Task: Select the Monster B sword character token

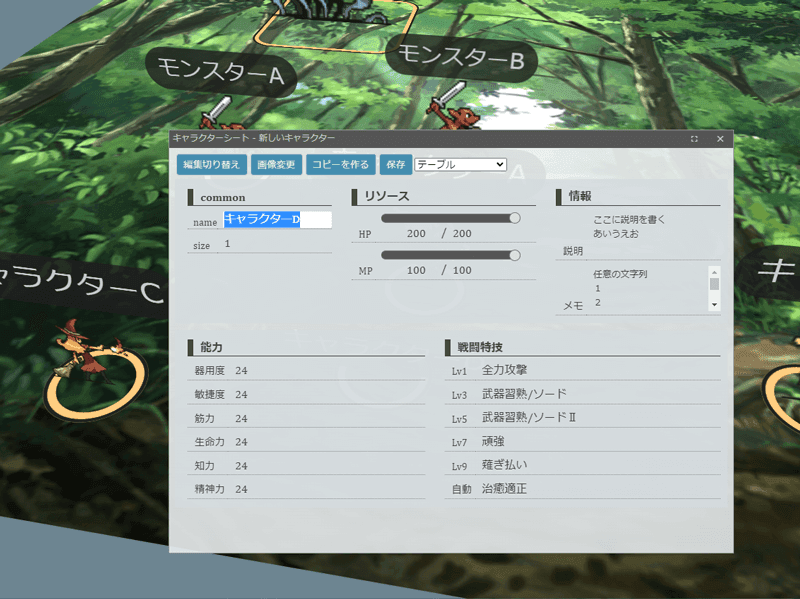Action: 453,106
